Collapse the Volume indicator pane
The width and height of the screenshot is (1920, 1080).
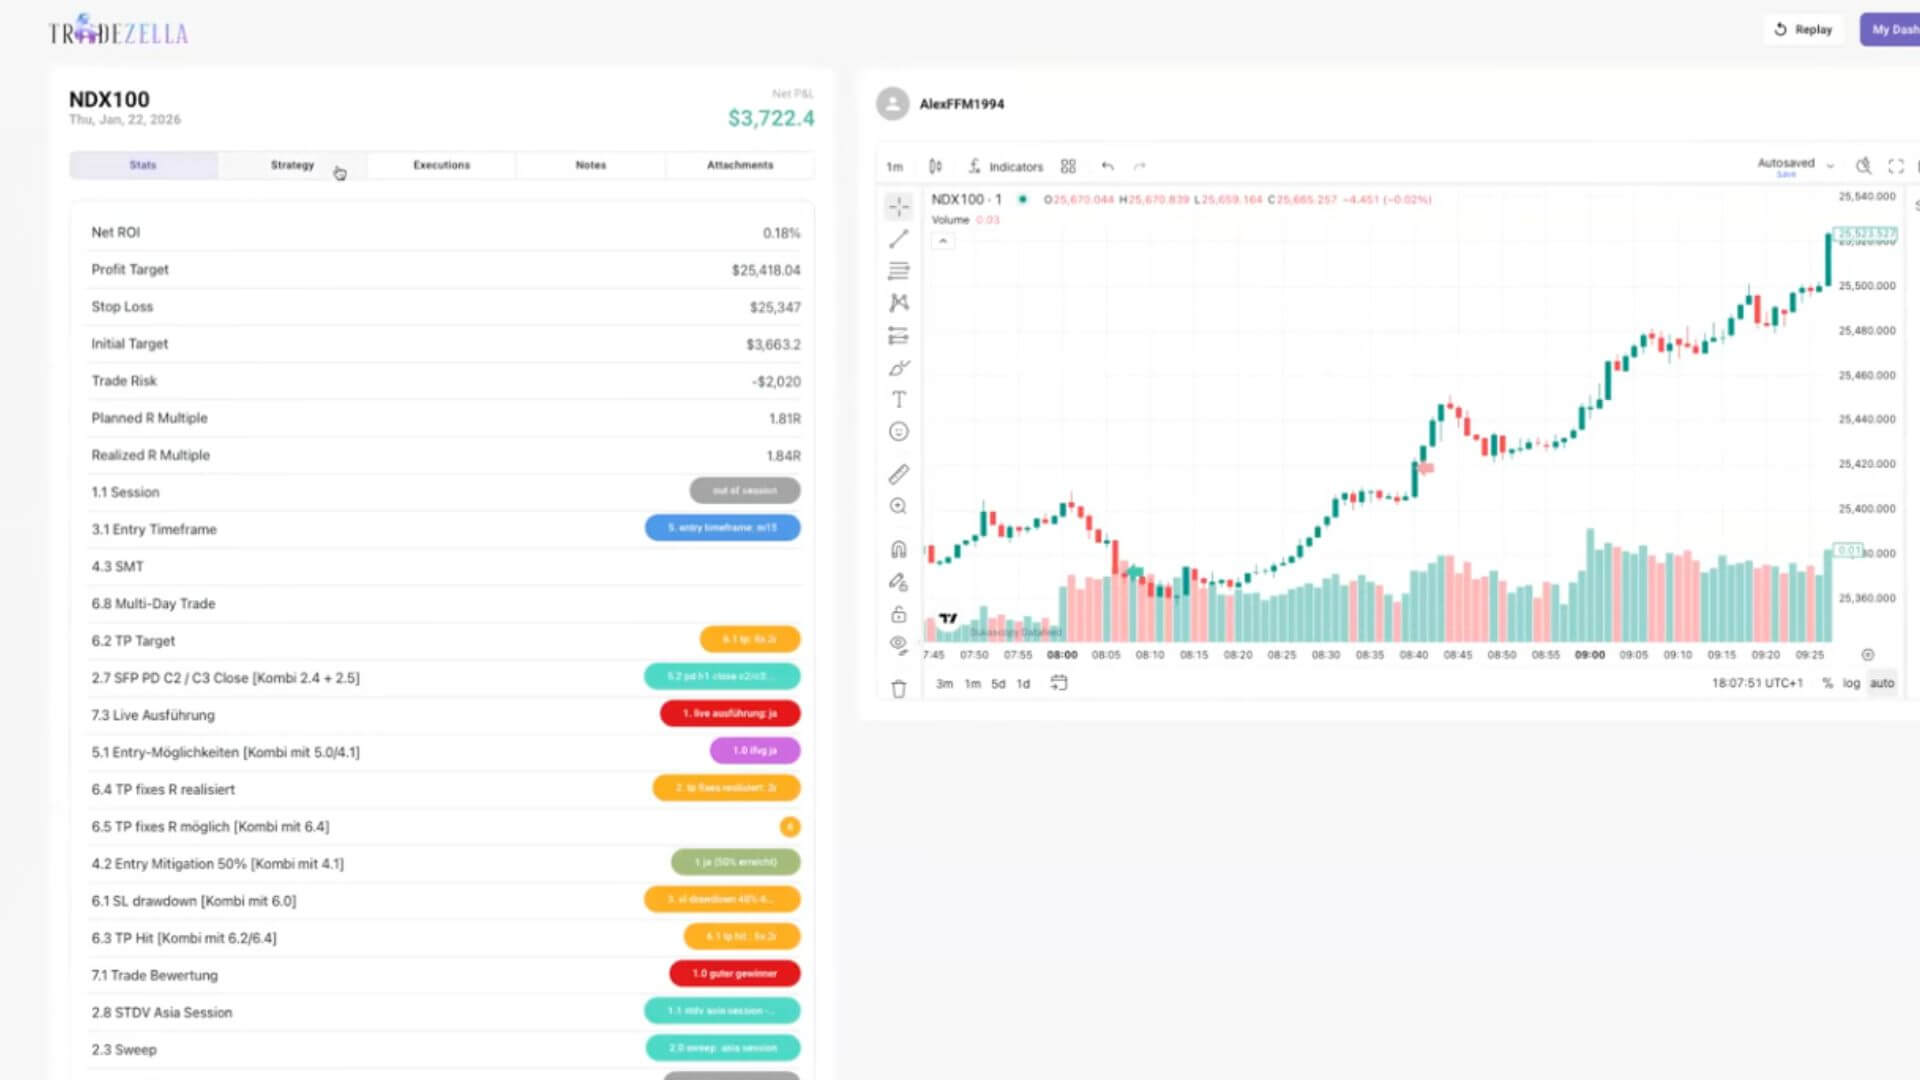[943, 241]
